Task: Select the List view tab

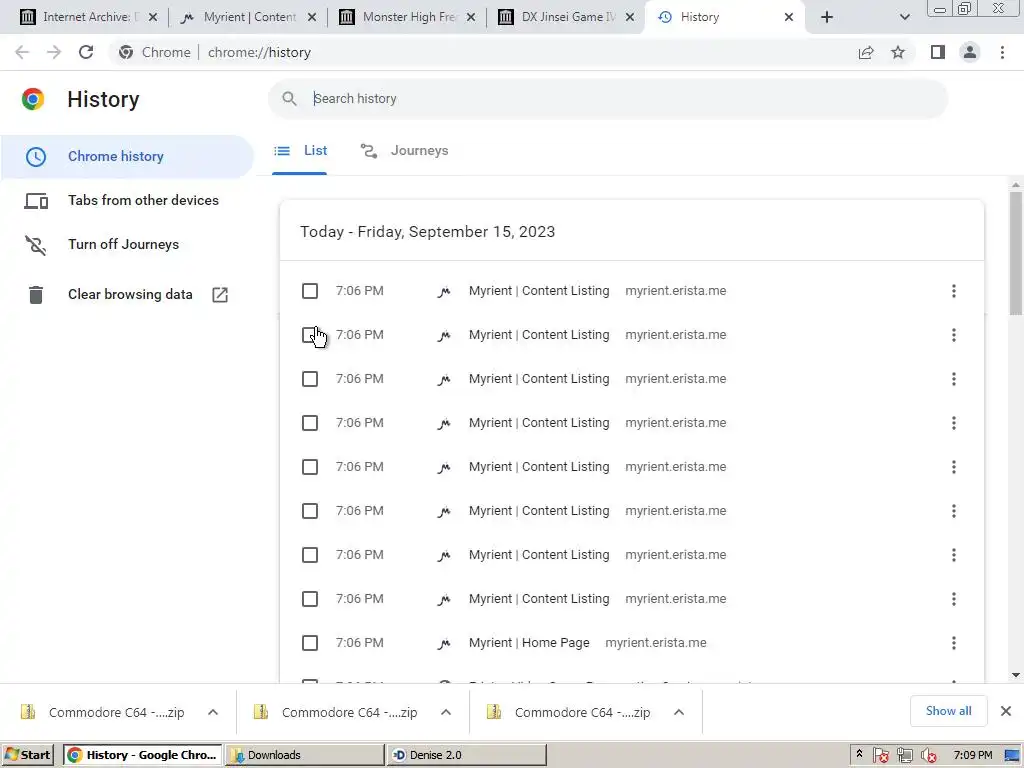Action: [300, 151]
